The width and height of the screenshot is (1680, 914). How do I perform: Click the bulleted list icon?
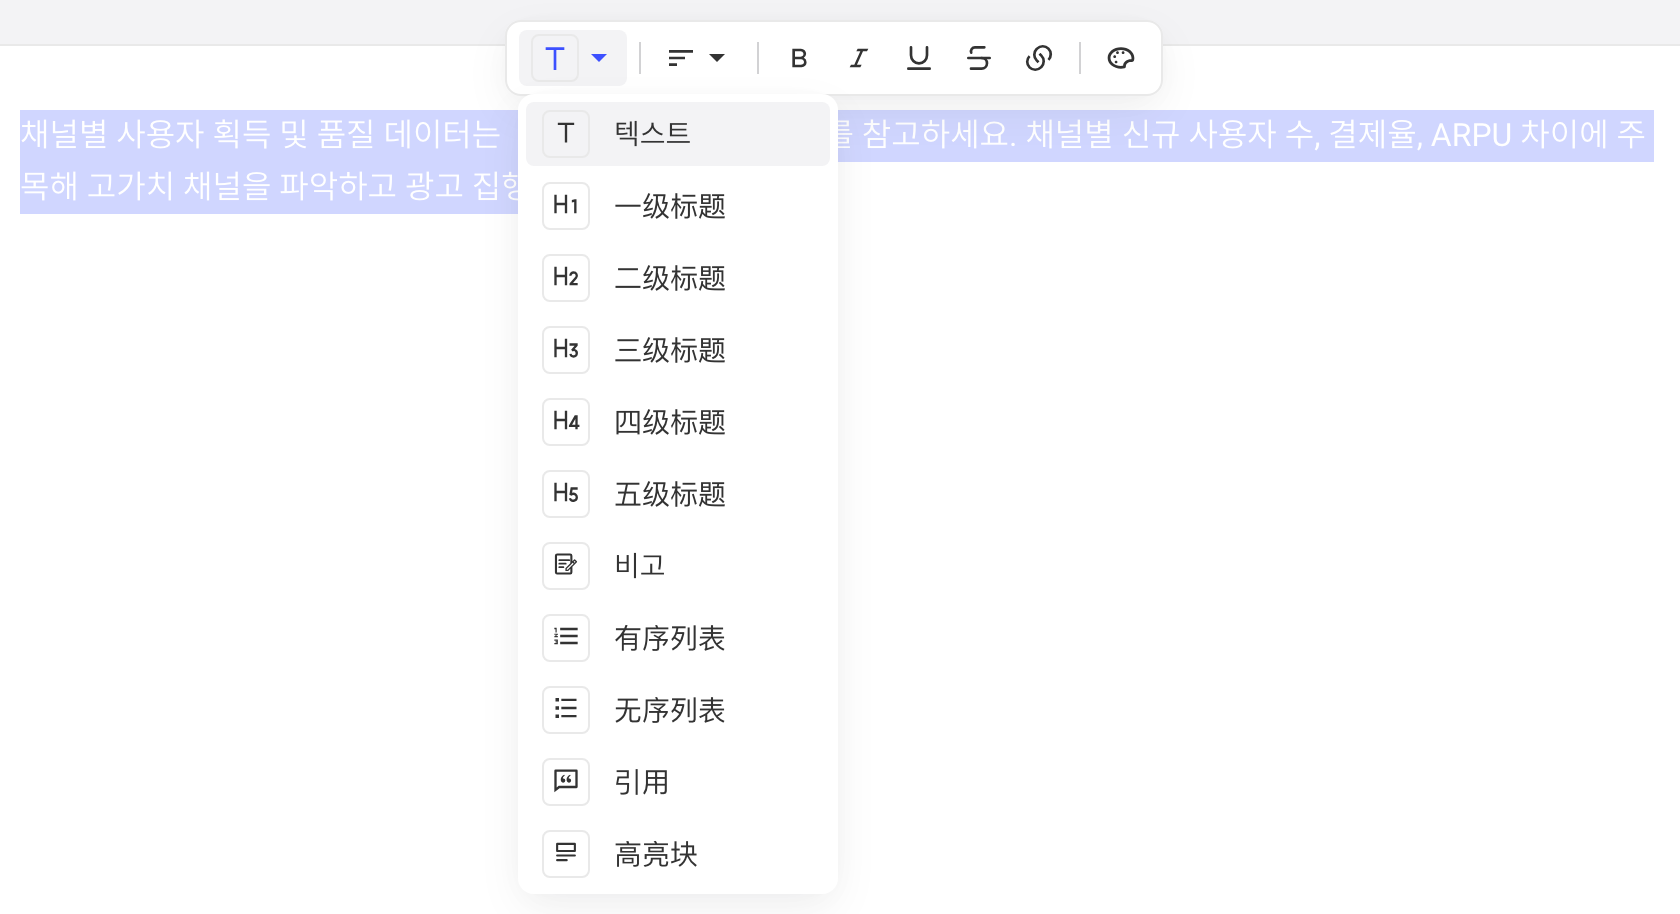tap(566, 710)
